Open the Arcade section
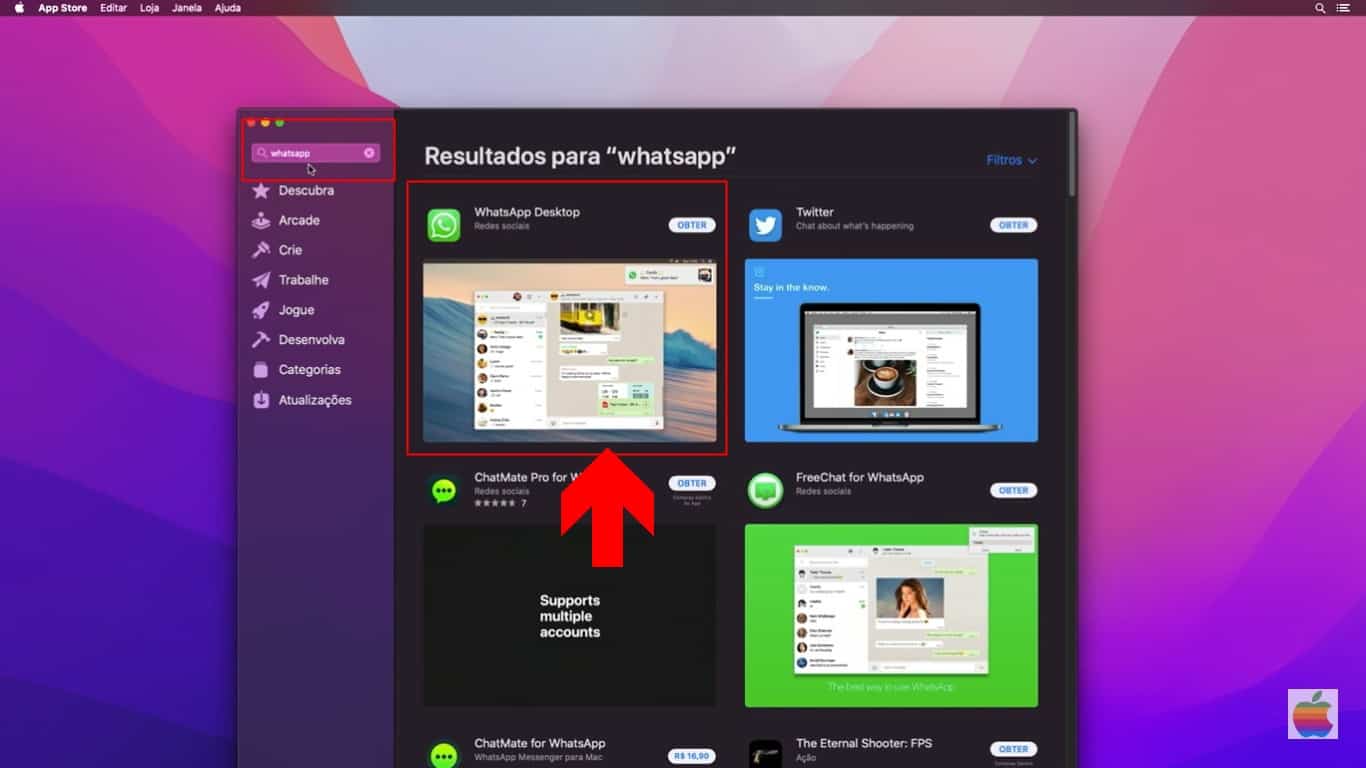This screenshot has width=1366, height=768. point(299,220)
